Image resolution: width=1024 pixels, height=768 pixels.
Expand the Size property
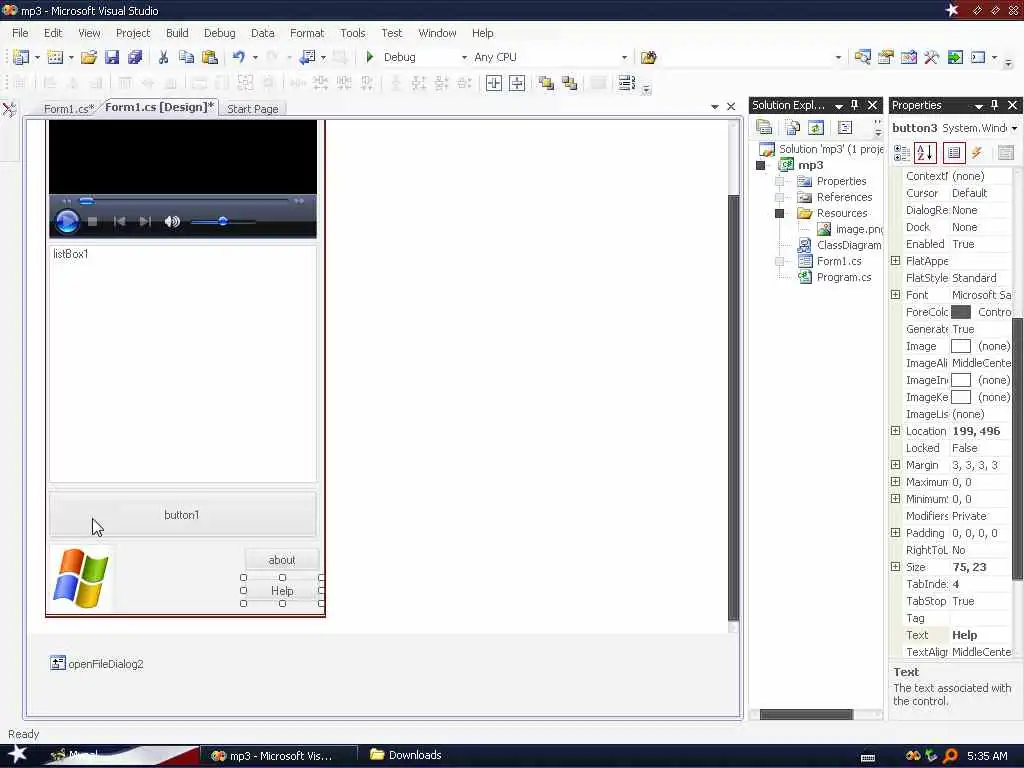[x=895, y=567]
